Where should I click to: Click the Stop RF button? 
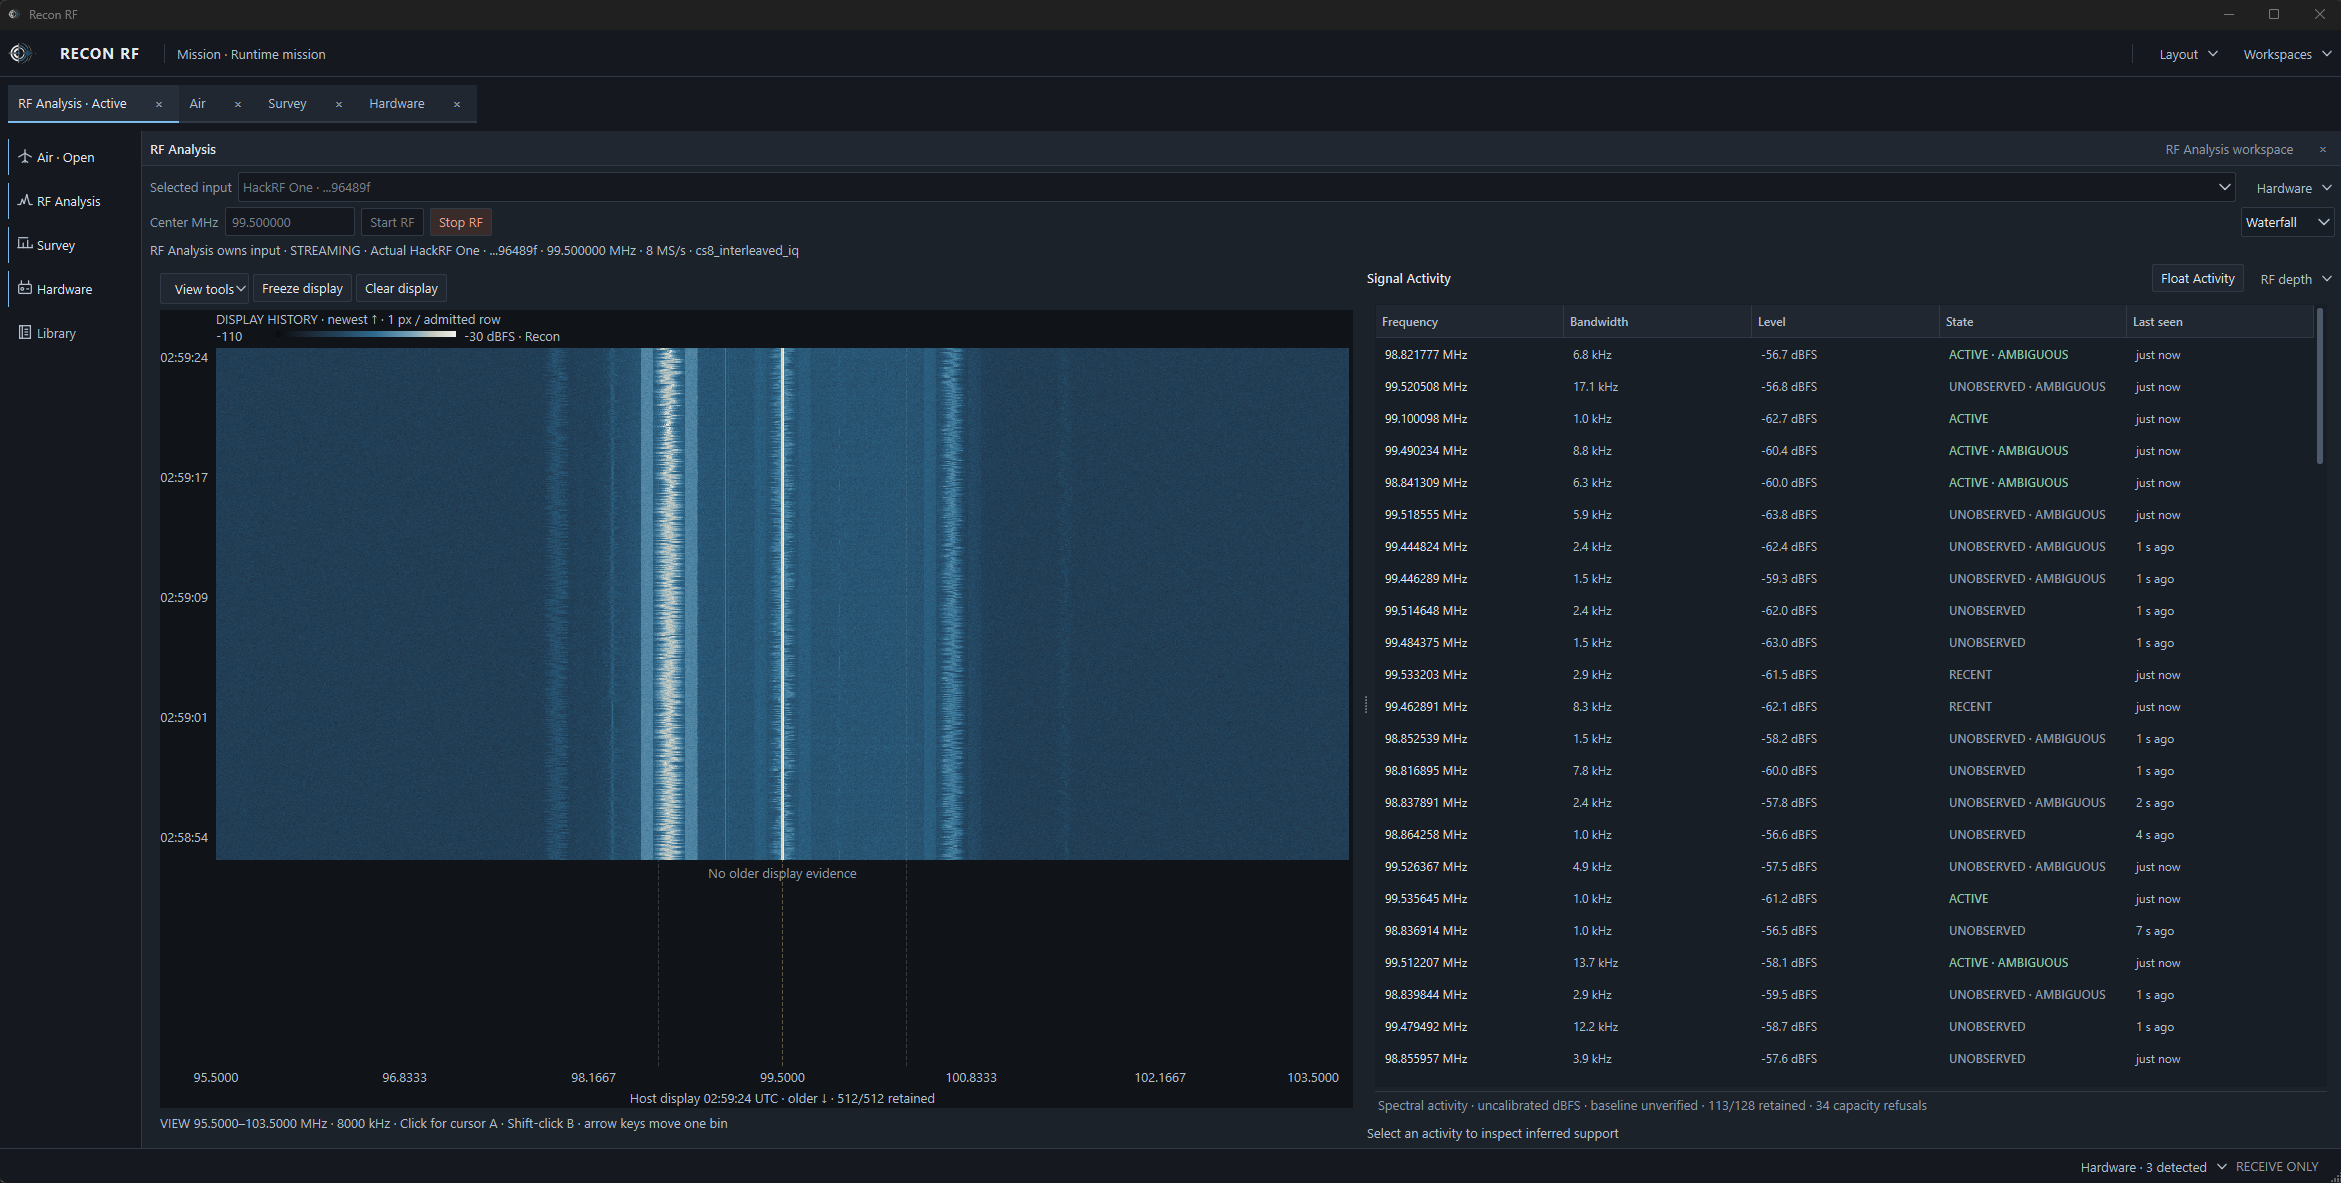[x=460, y=222]
